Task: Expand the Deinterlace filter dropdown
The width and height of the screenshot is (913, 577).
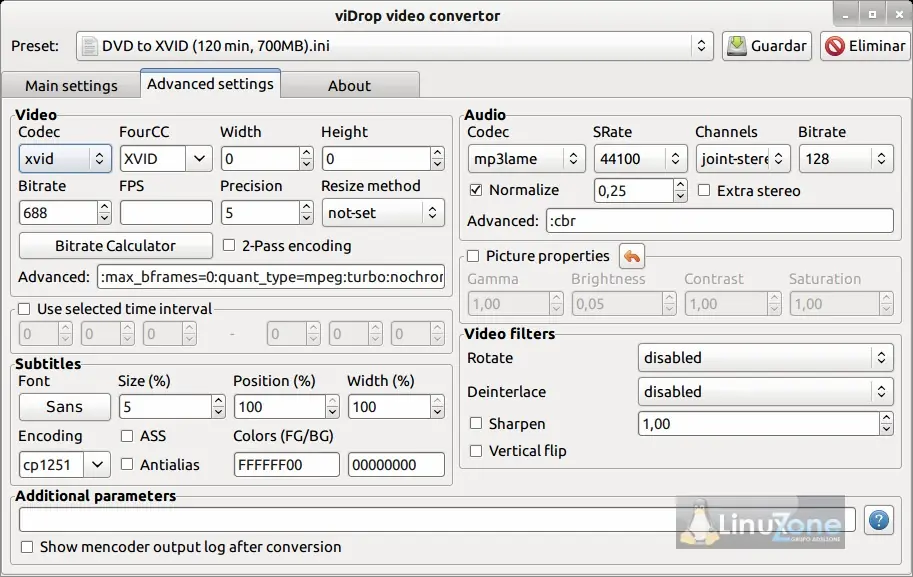Action: [765, 392]
